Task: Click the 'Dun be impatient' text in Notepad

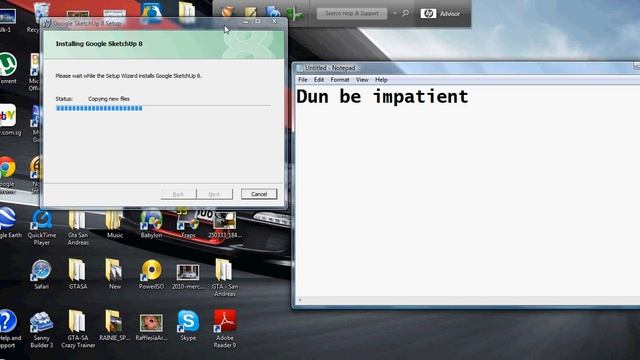Action: (382, 97)
